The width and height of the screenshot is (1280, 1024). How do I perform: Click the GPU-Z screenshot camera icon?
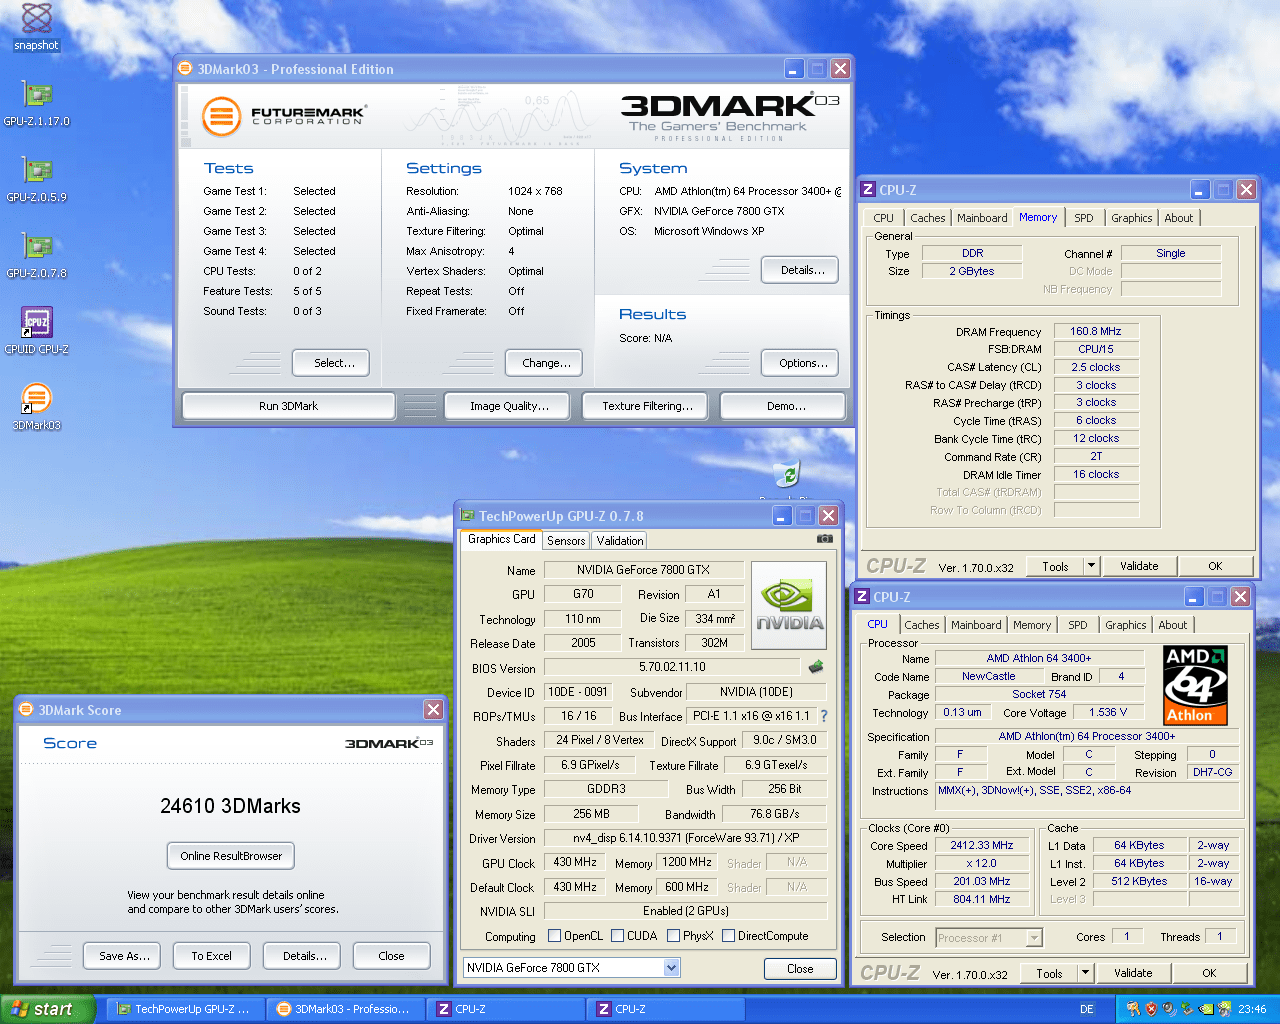coord(824,539)
